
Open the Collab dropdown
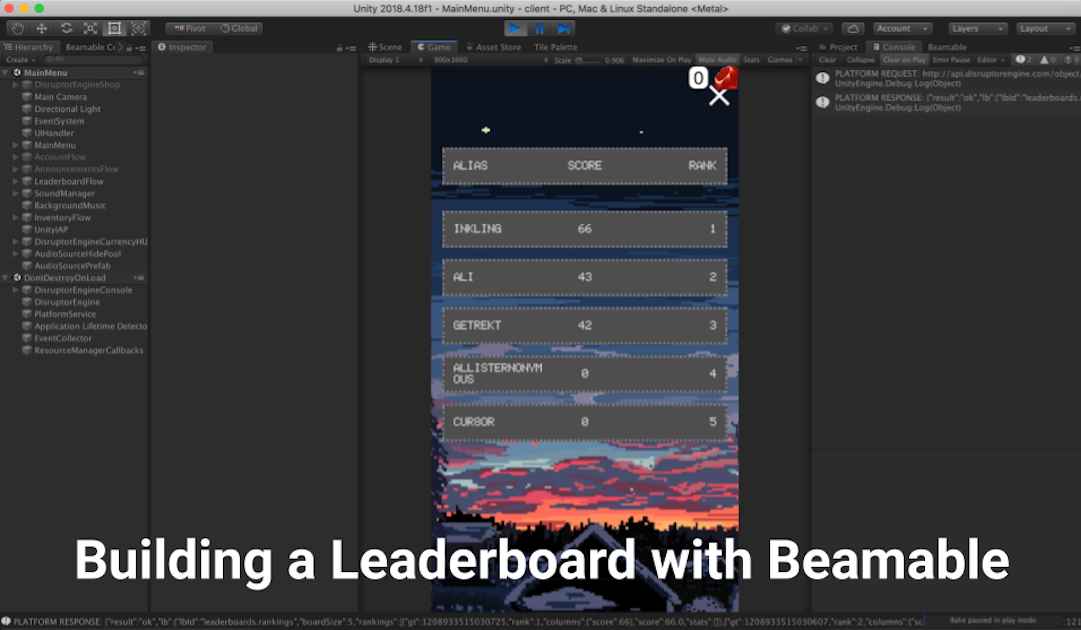(804, 28)
